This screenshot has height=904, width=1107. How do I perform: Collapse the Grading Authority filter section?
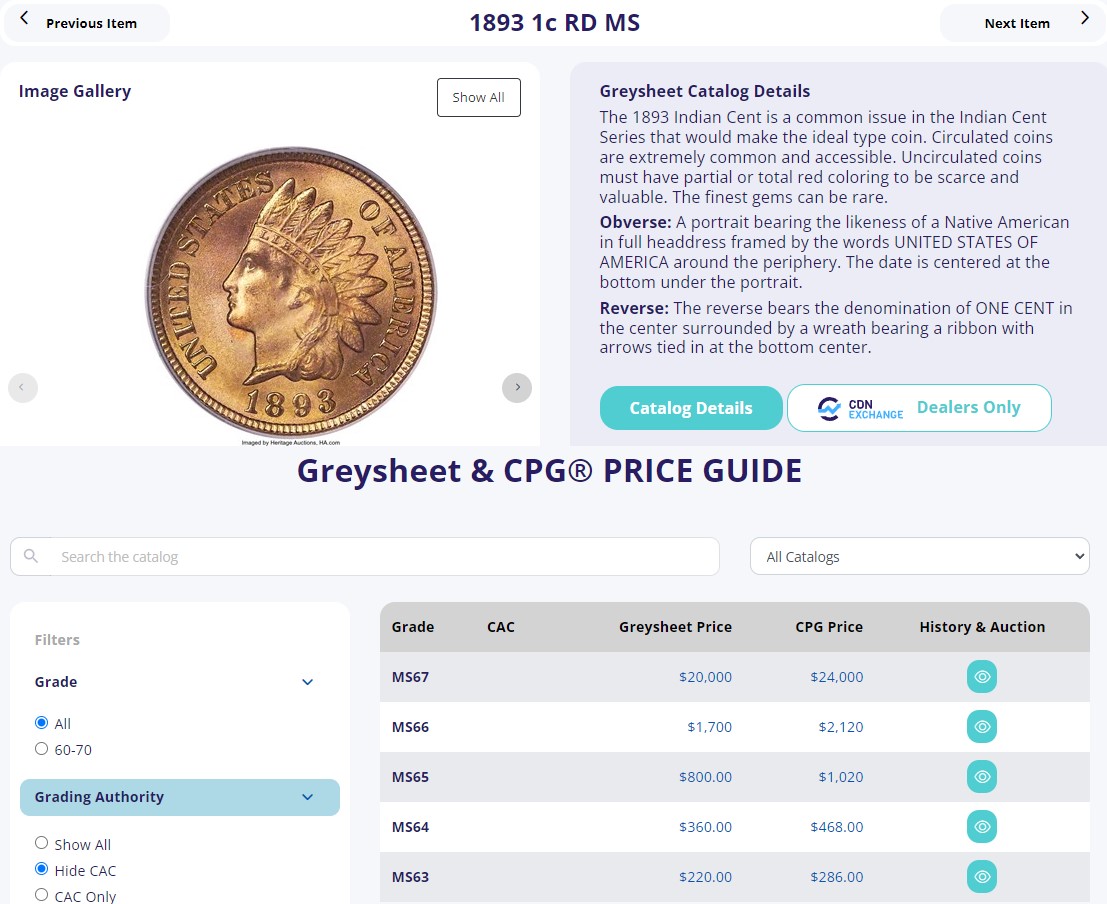pos(308,797)
